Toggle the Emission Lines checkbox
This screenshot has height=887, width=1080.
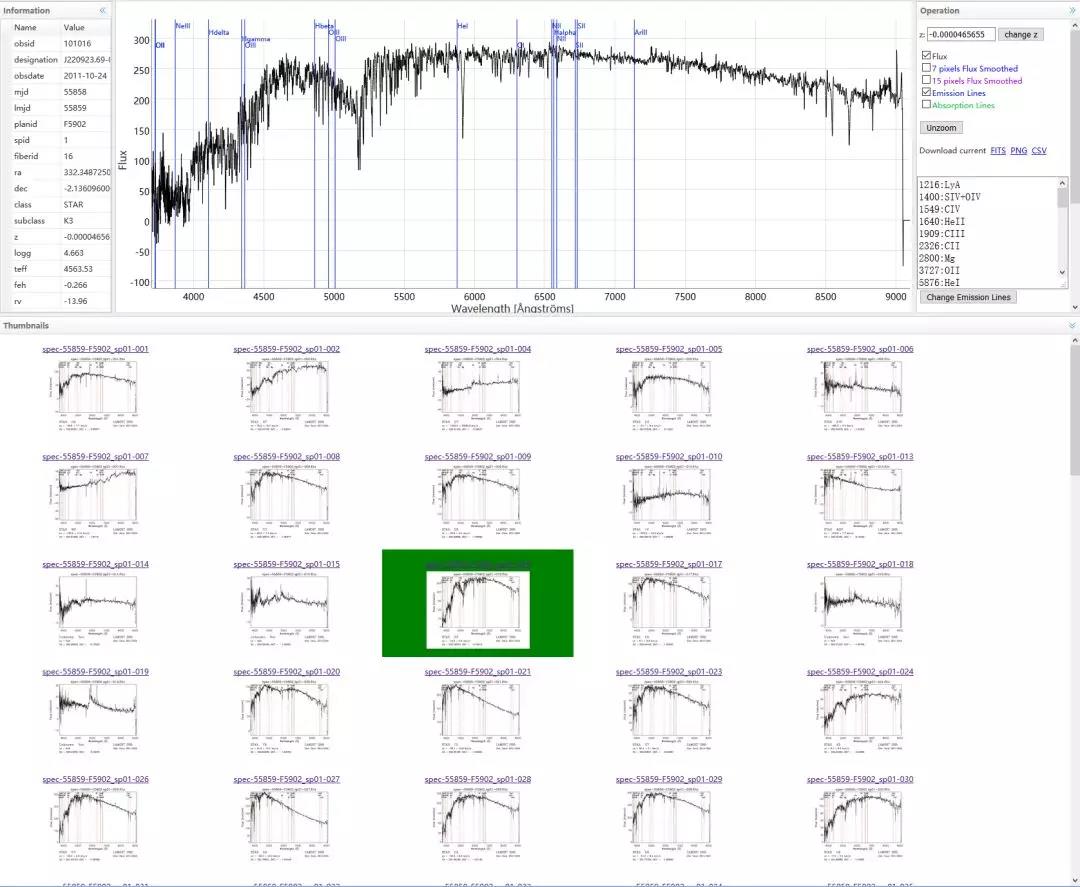point(926,92)
